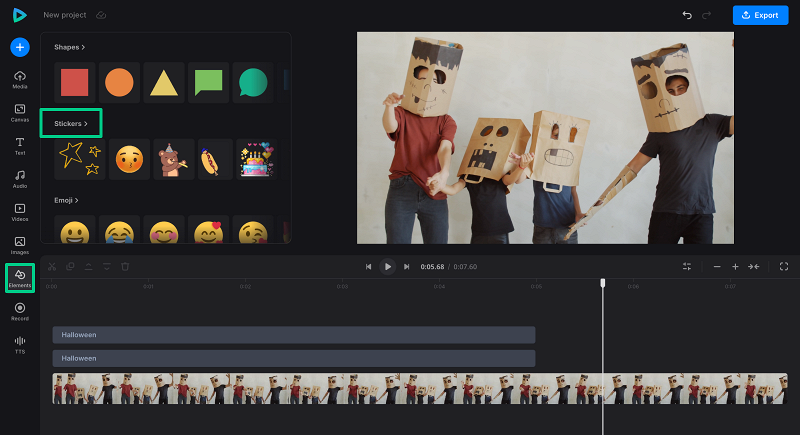Add the winking kiss emoji
Image resolution: width=800 pixels, height=435 pixels.
253,229
